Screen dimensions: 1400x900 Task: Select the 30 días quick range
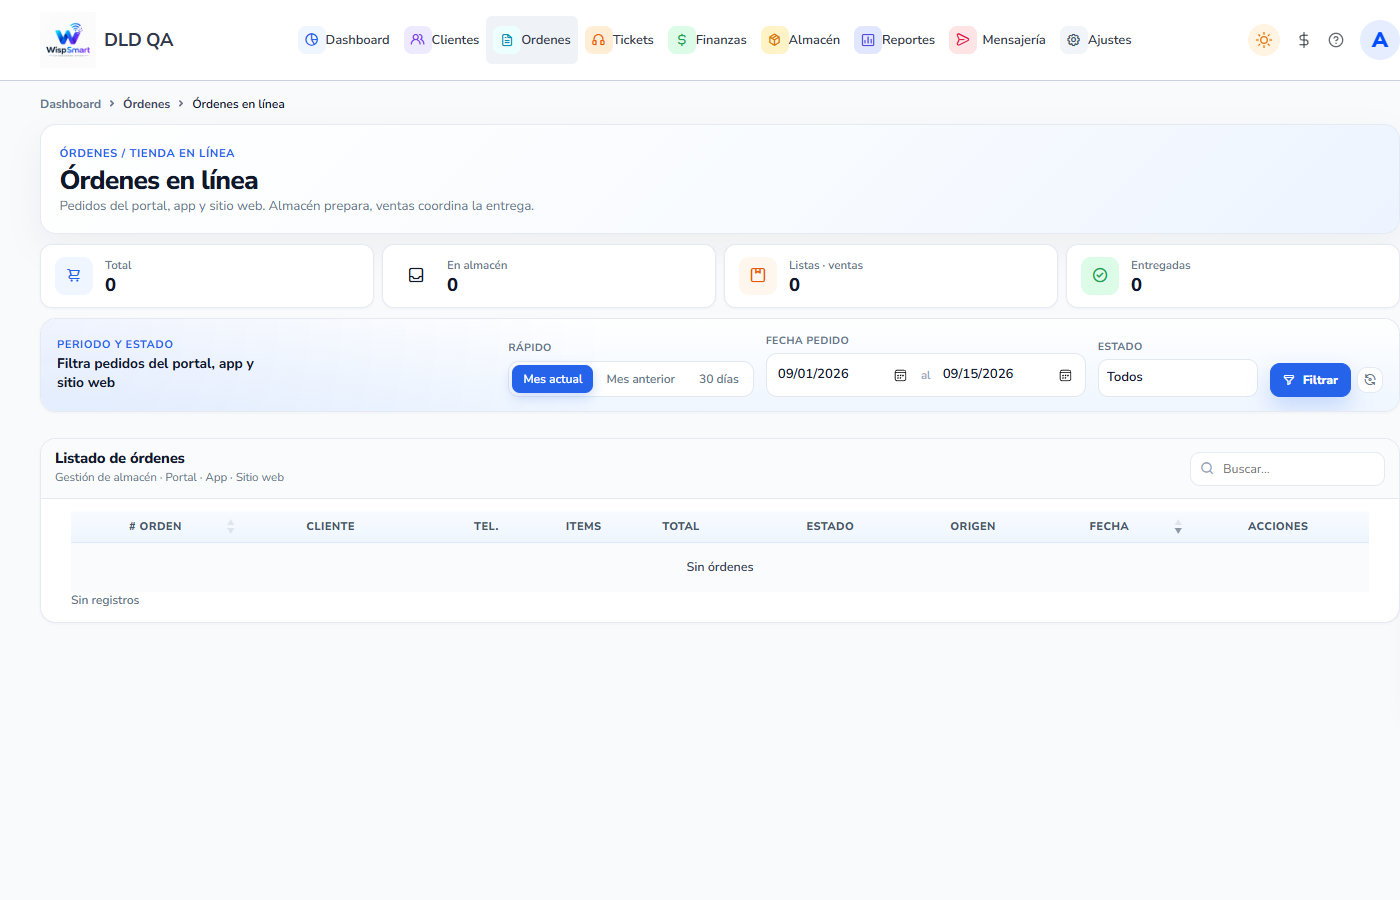719,379
